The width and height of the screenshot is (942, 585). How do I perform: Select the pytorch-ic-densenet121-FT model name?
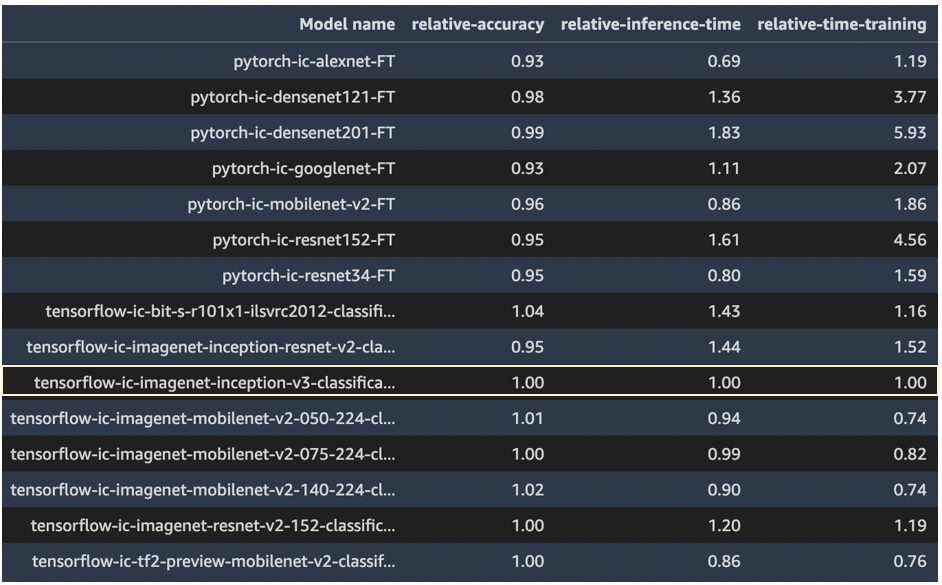(293, 97)
